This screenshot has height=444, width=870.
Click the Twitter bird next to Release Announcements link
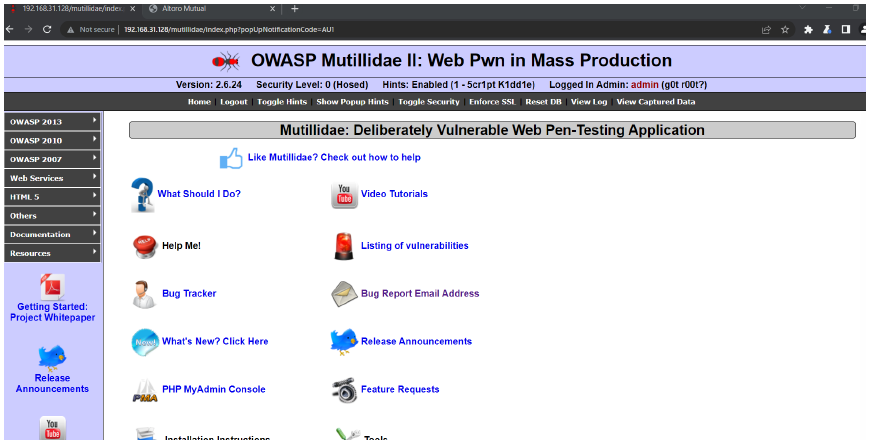click(344, 341)
